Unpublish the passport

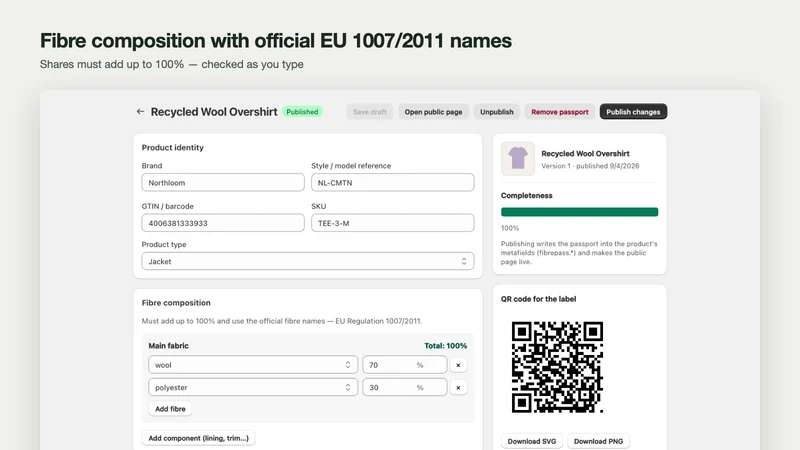(496, 112)
